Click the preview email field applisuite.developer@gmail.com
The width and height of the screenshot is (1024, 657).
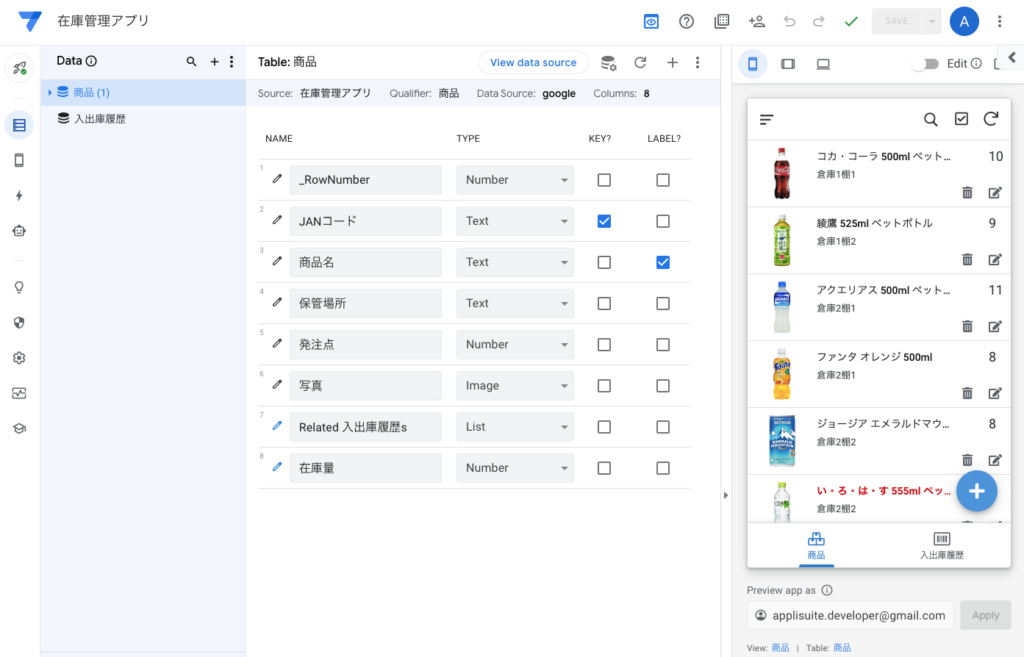[849, 615]
